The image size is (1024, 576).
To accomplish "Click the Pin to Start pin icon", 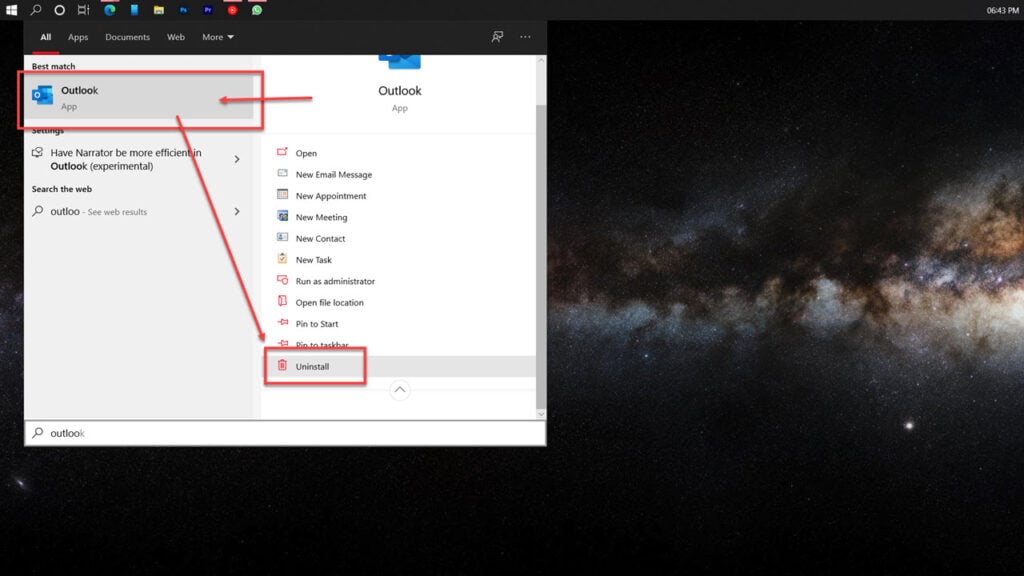I will pyautogui.click(x=282, y=323).
